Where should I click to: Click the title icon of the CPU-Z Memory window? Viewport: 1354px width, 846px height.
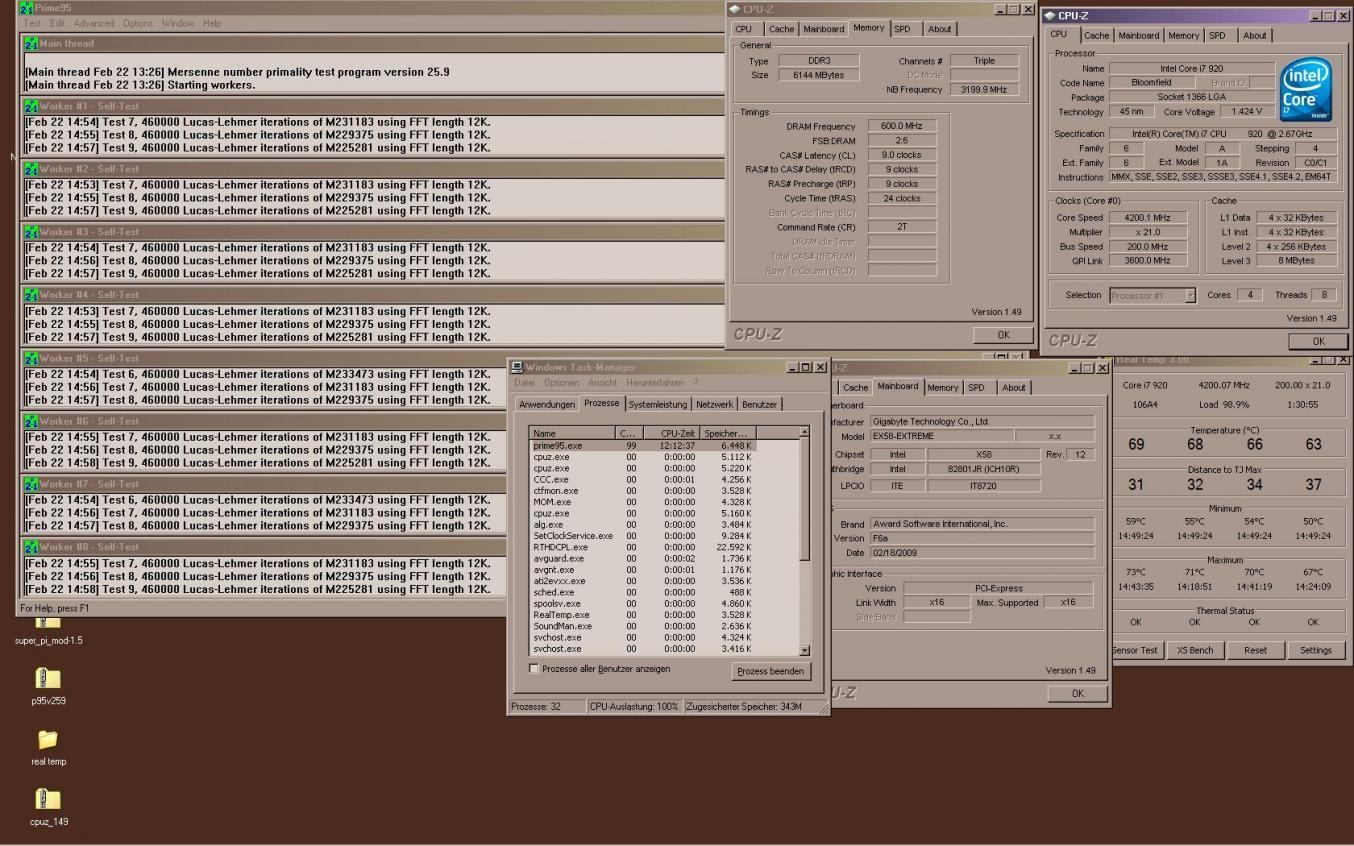(x=735, y=9)
